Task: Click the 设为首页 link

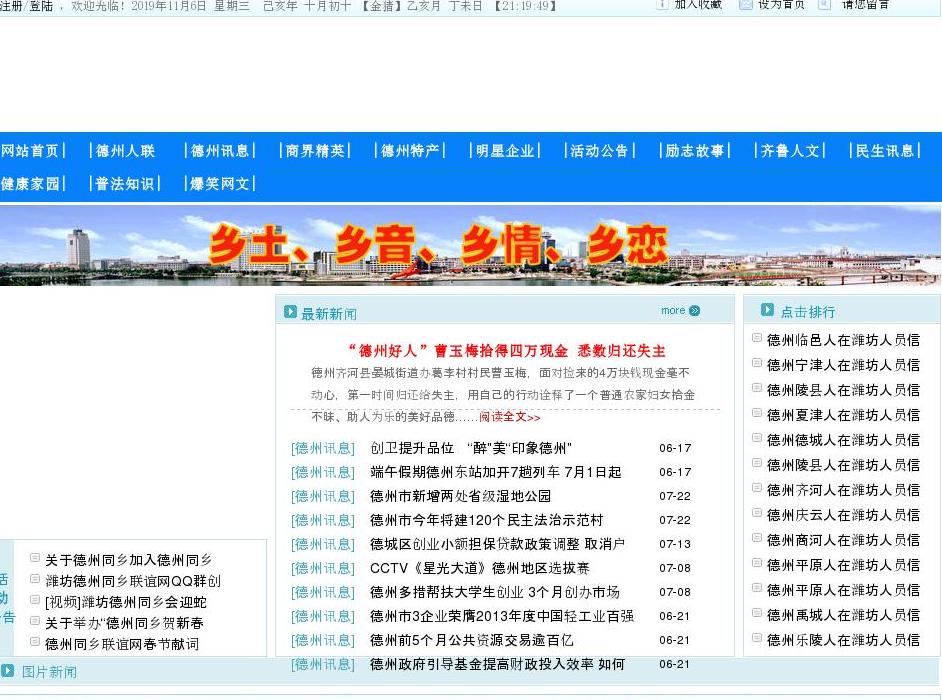Action: (x=781, y=5)
